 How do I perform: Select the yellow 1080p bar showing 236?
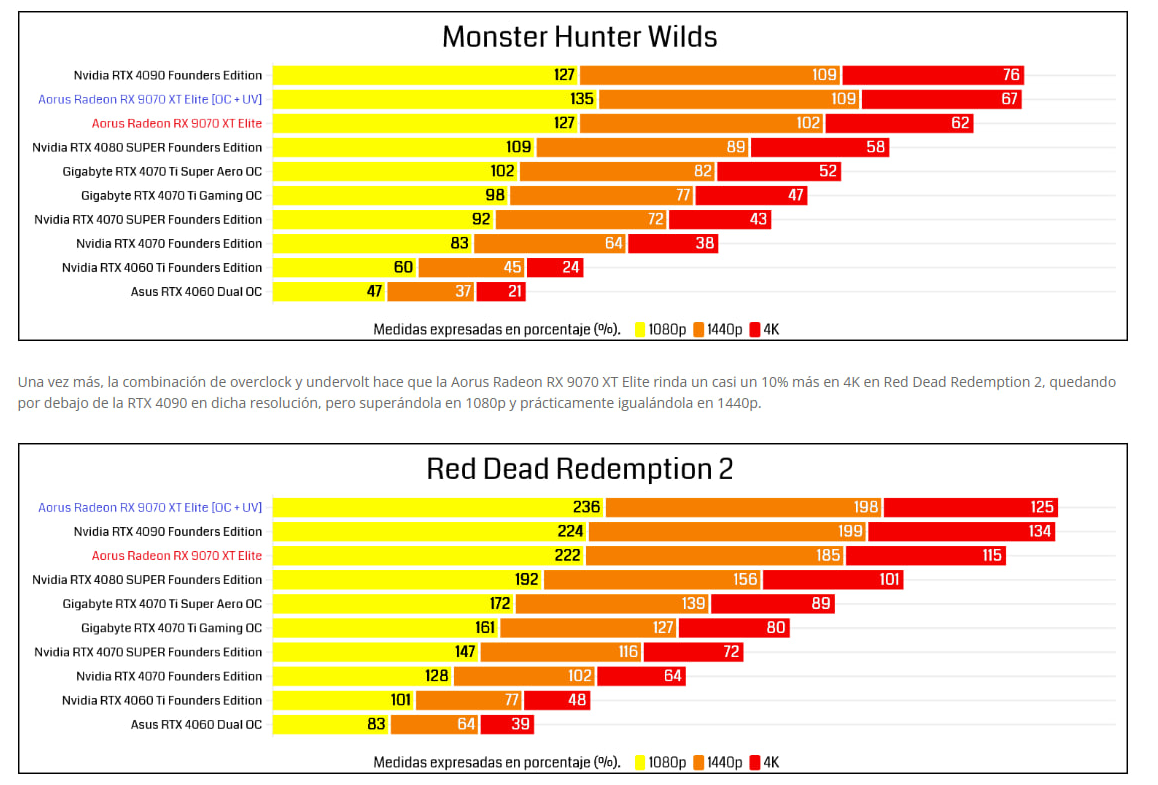437,507
